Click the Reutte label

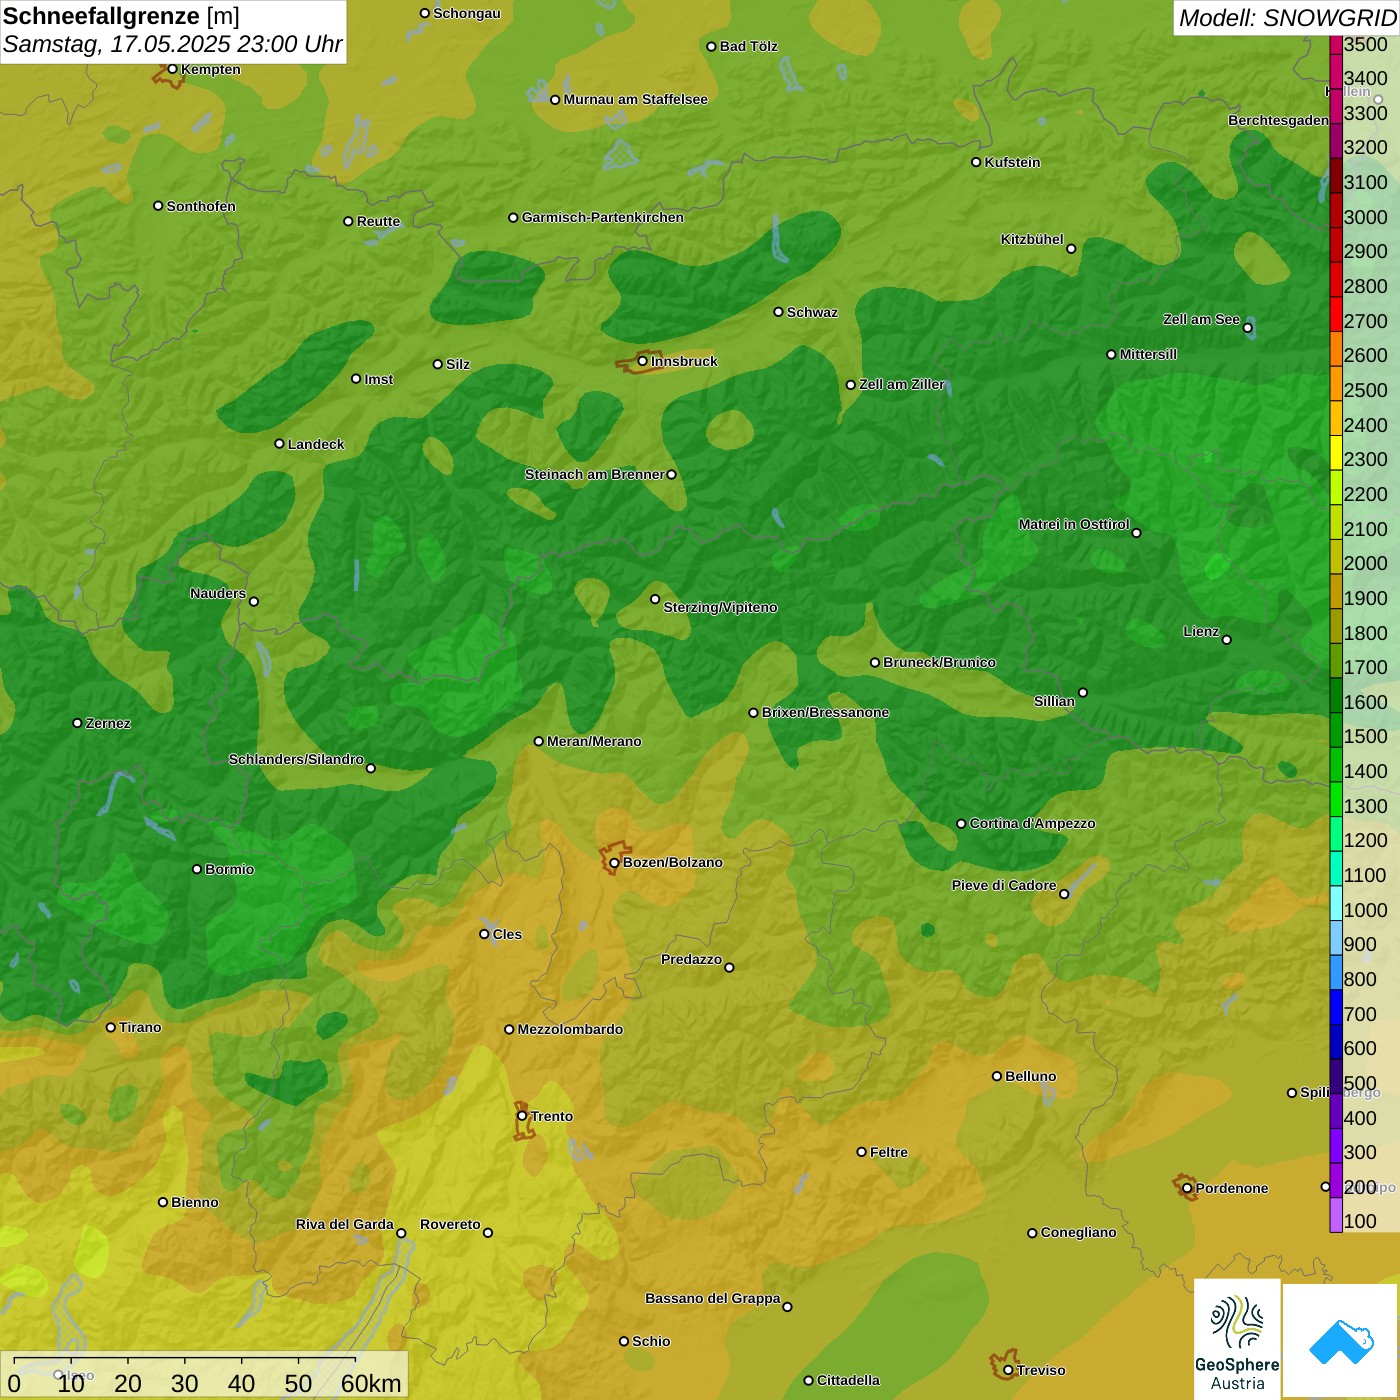pyautogui.click(x=378, y=221)
